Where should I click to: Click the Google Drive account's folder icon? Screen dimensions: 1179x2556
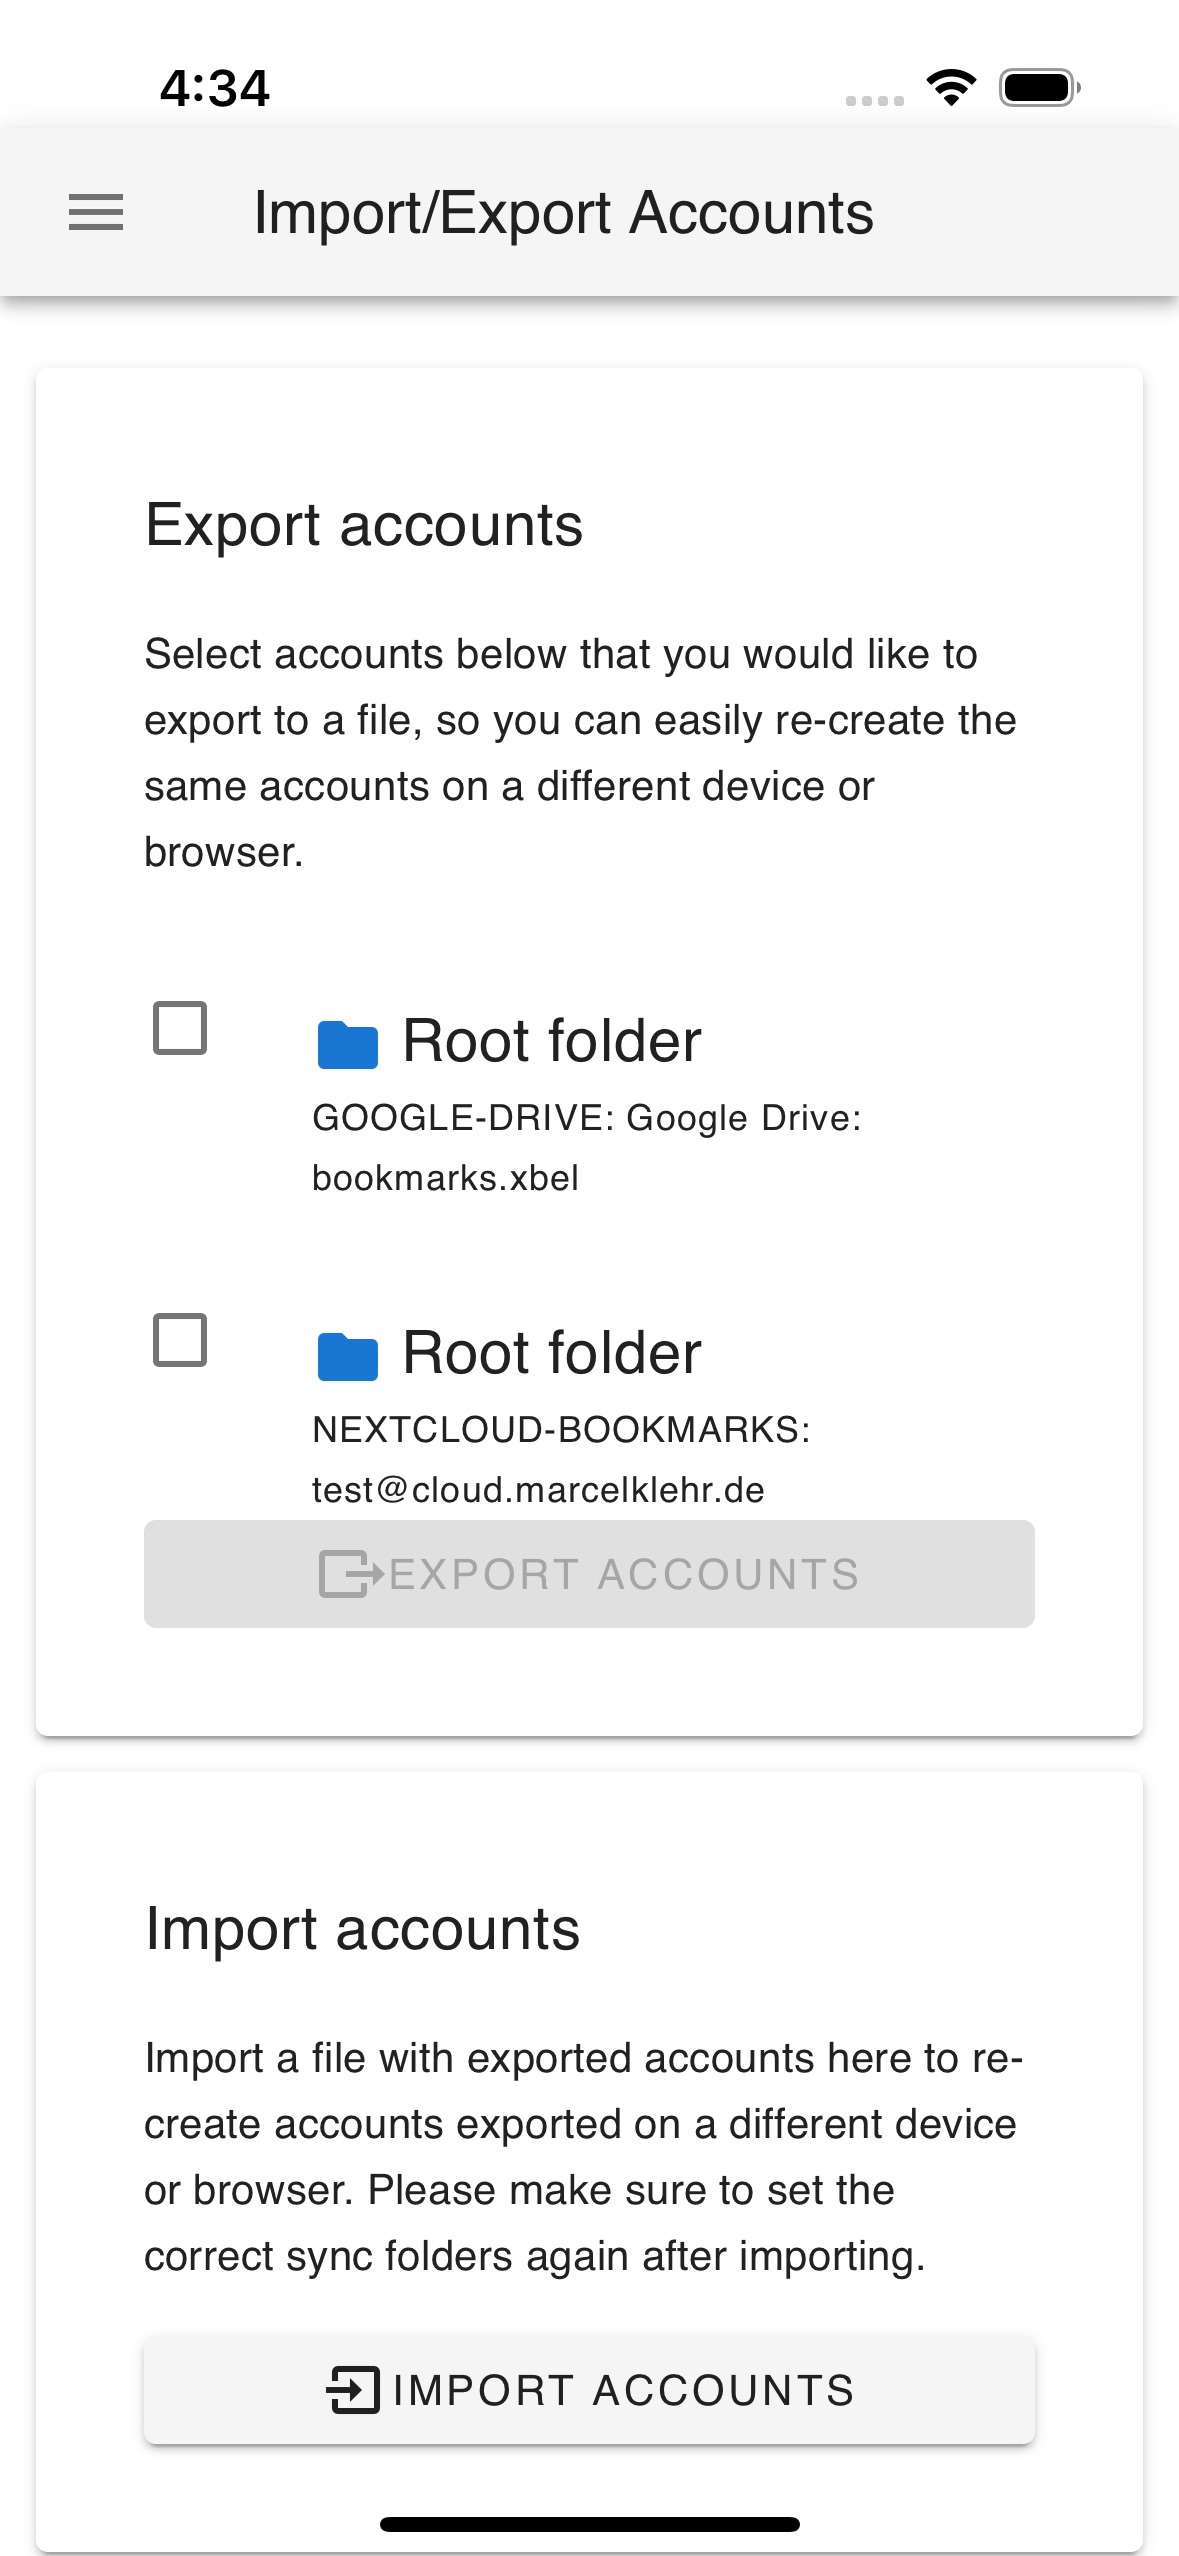coord(347,1045)
